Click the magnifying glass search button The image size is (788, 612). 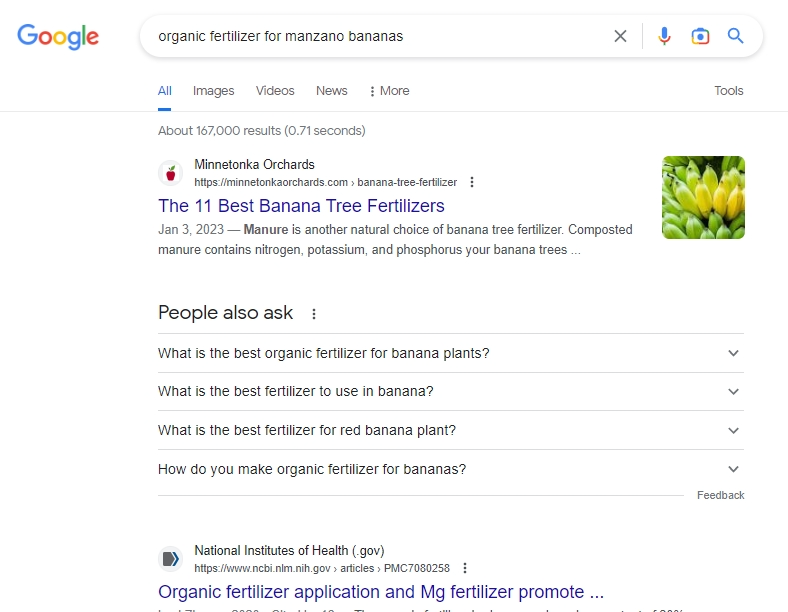click(735, 36)
